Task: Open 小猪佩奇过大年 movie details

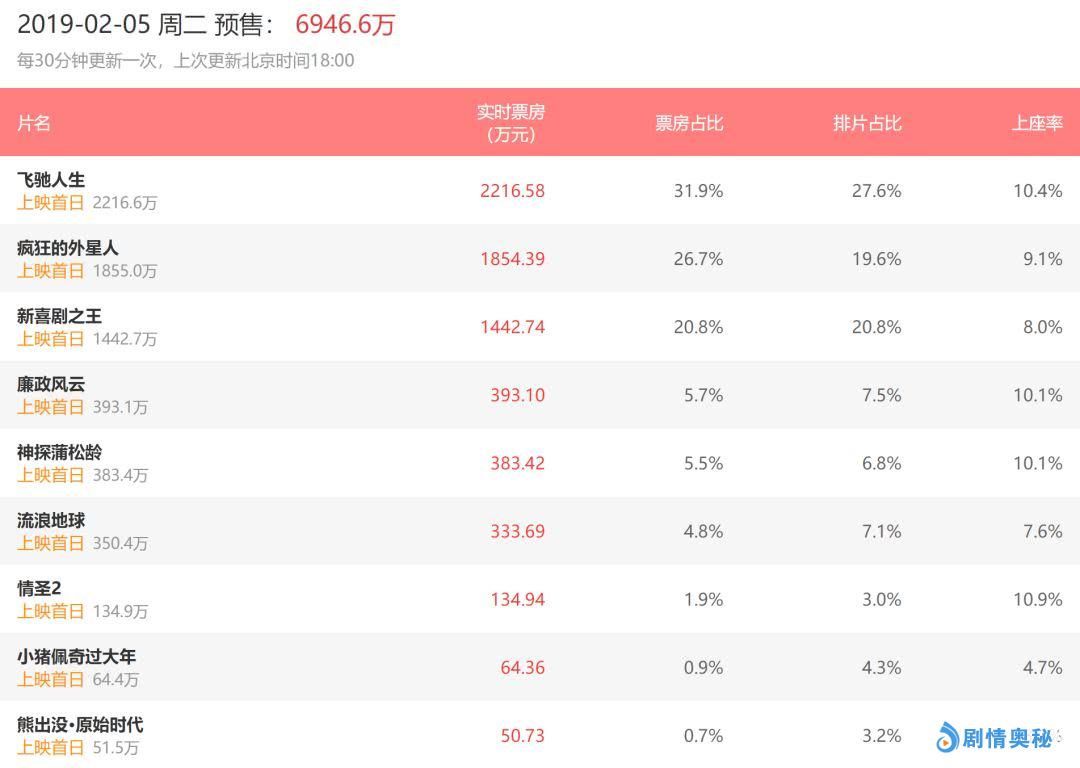Action: pyautogui.click(x=76, y=656)
